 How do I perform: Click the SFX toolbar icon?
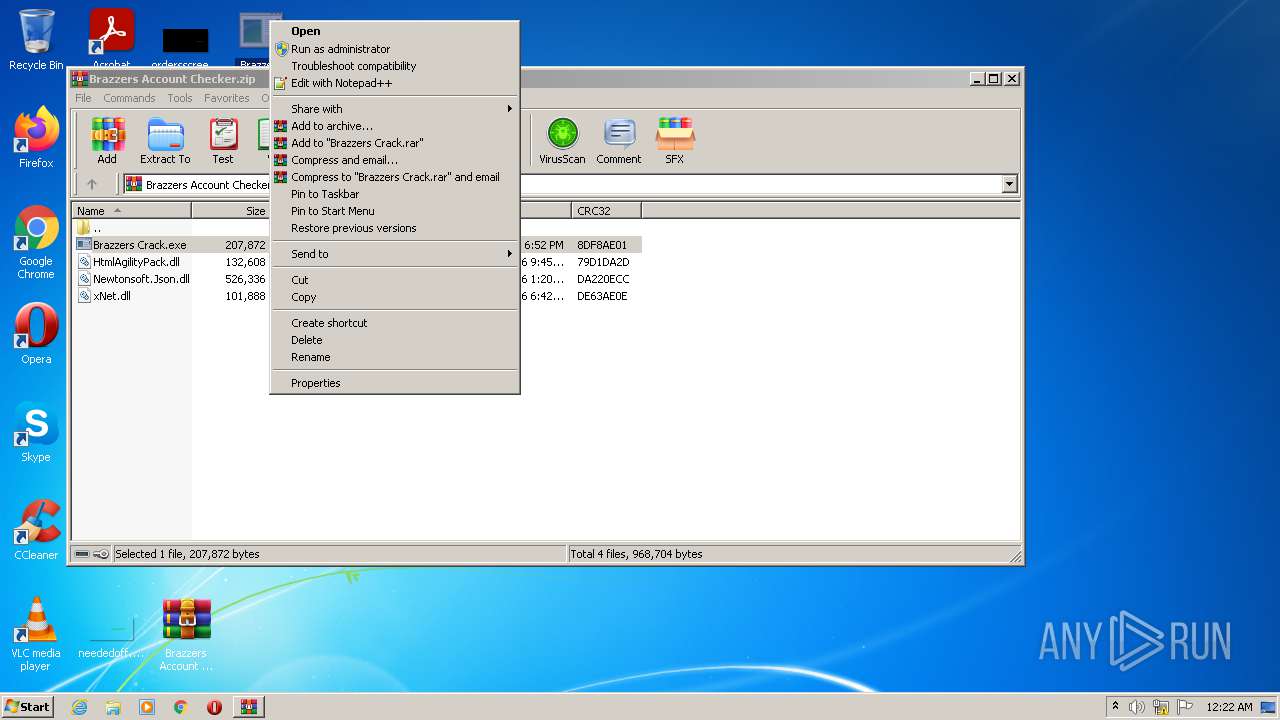click(x=675, y=141)
